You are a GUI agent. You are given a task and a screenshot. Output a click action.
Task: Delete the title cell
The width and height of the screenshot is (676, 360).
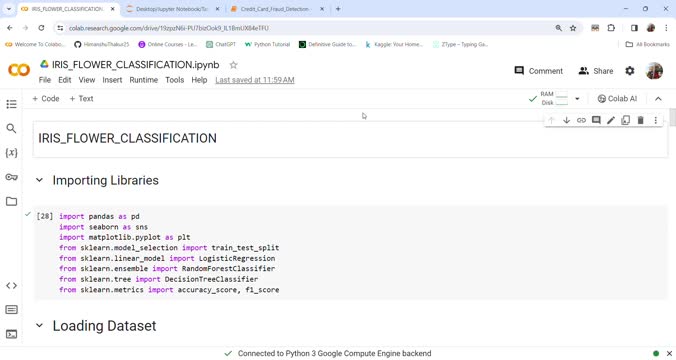(641, 120)
